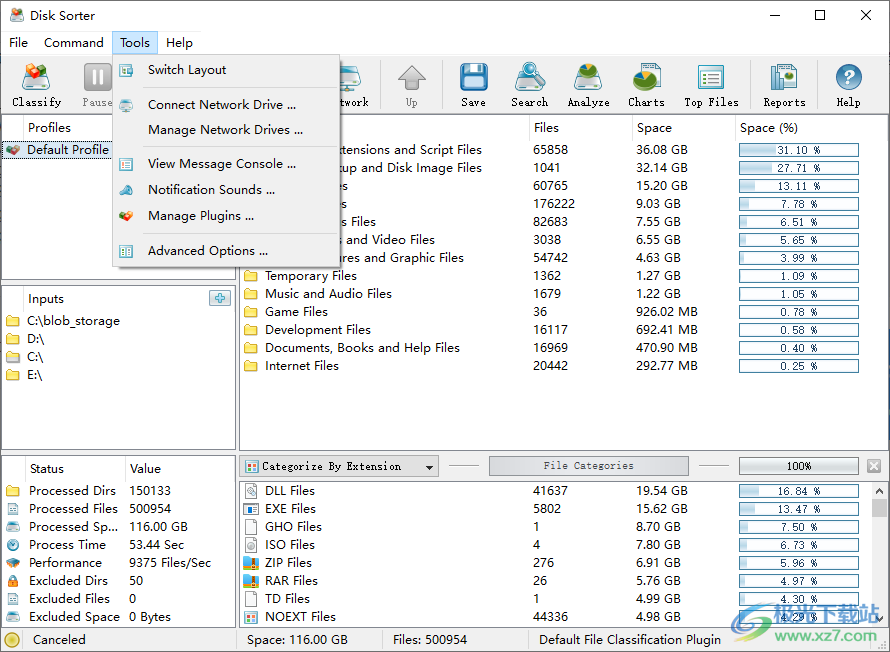Click the Canceled status indicator icon

pyautogui.click(x=12, y=640)
